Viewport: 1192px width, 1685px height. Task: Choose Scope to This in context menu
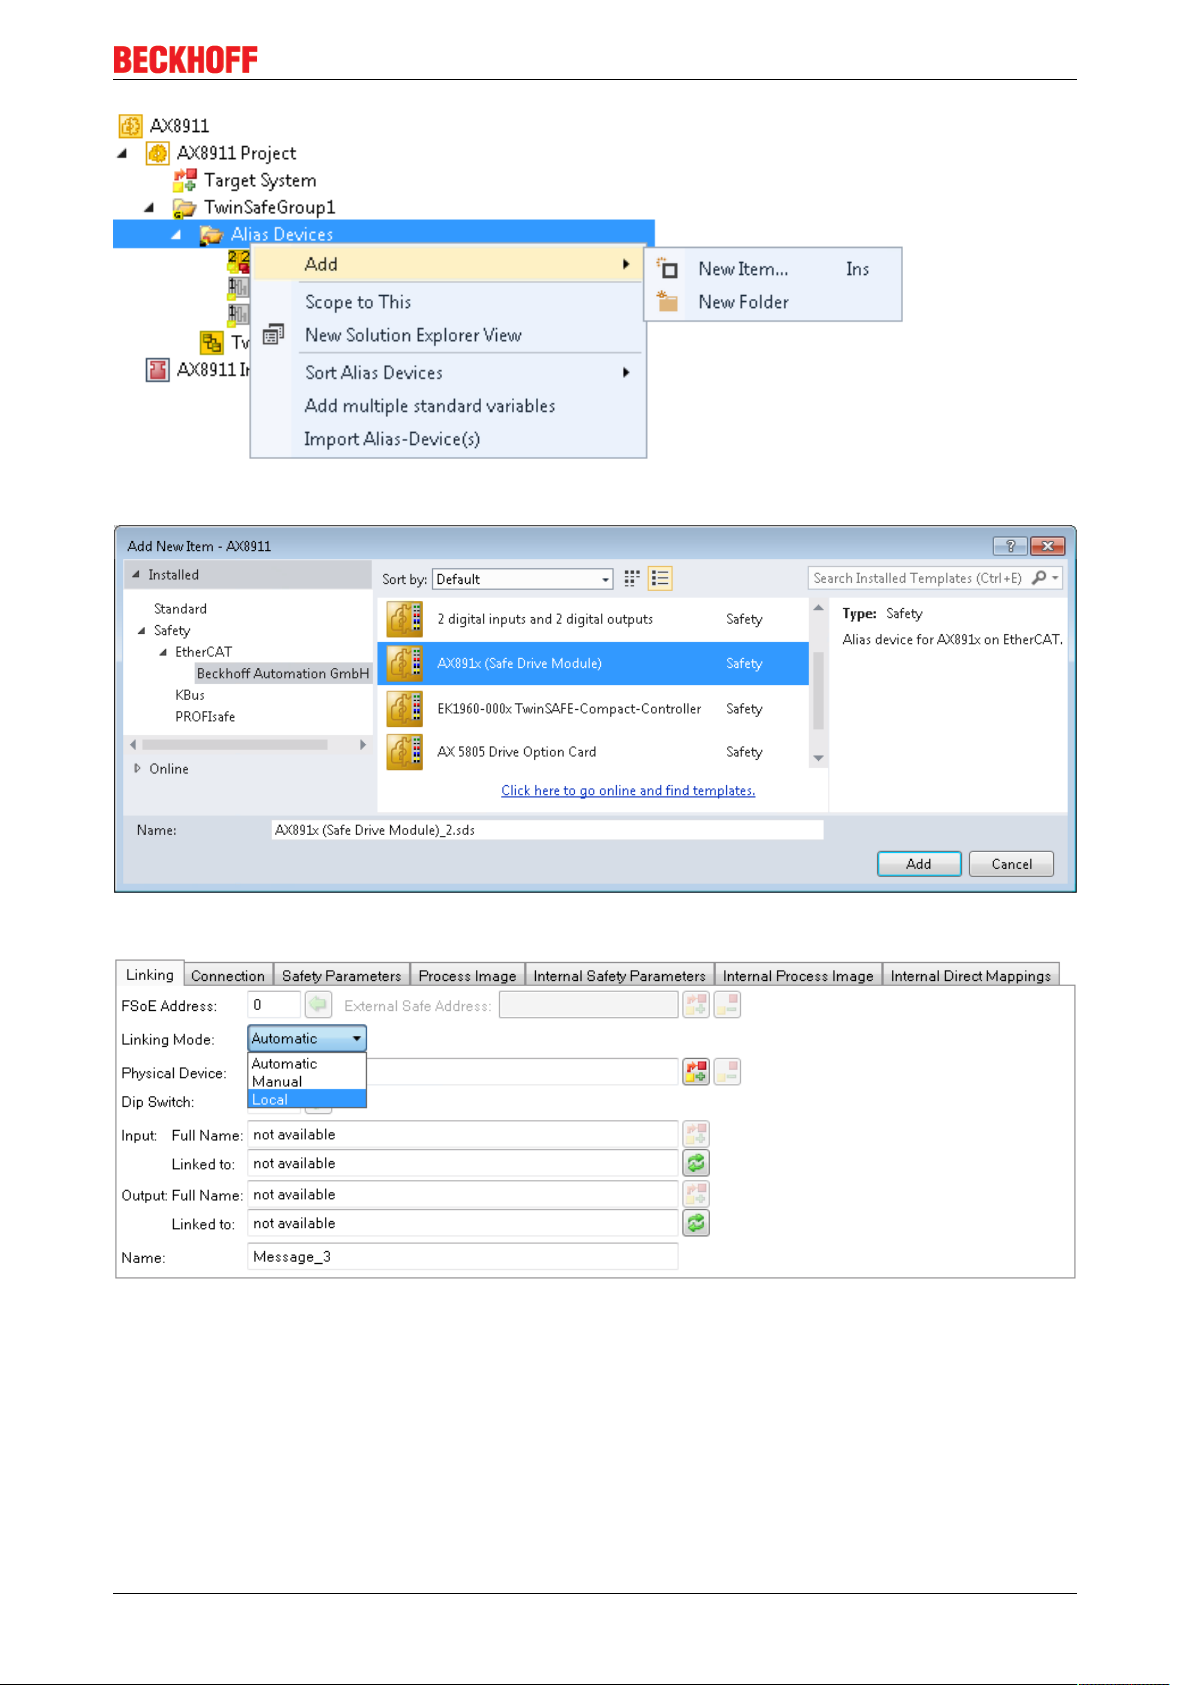point(357,302)
